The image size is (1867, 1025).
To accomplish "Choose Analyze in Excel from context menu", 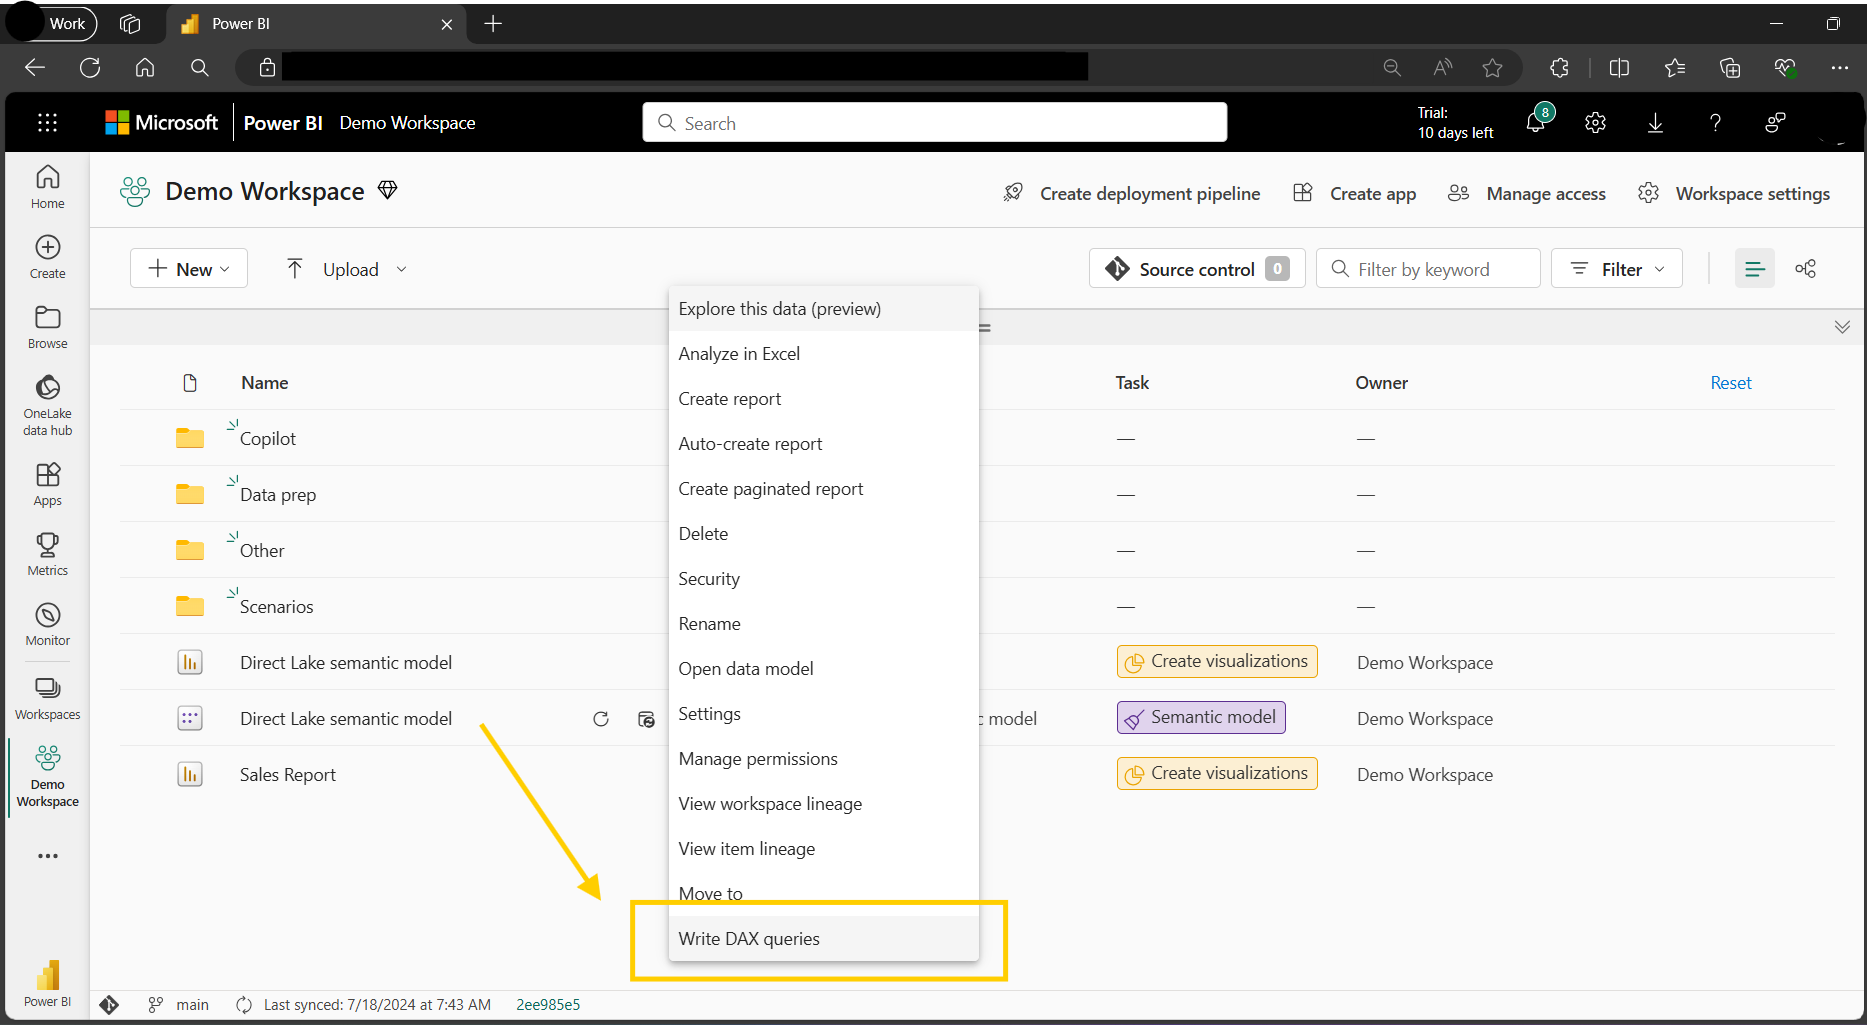I will coord(739,354).
